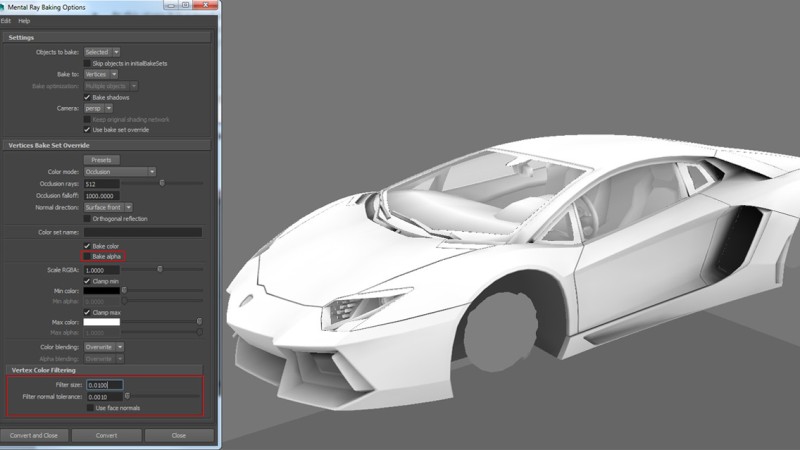Toggle Skip objects in initialBakeSets checkbox
The height and width of the screenshot is (450, 800).
coord(87,63)
